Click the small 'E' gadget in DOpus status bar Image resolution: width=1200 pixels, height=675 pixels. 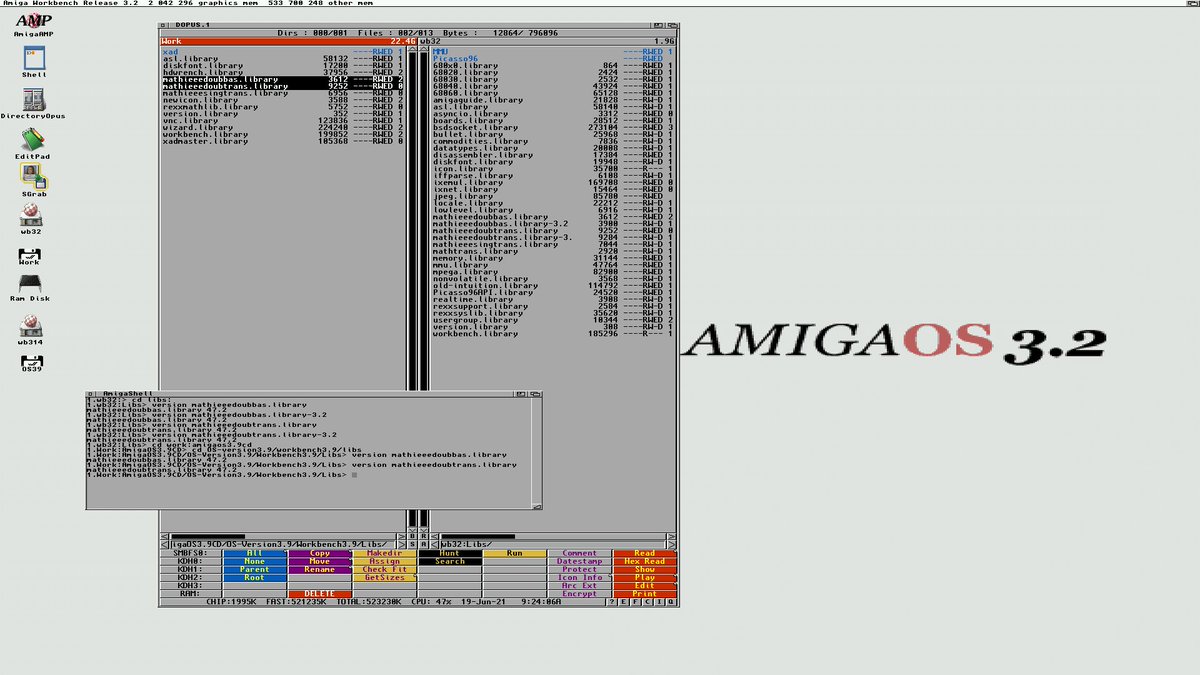623,601
